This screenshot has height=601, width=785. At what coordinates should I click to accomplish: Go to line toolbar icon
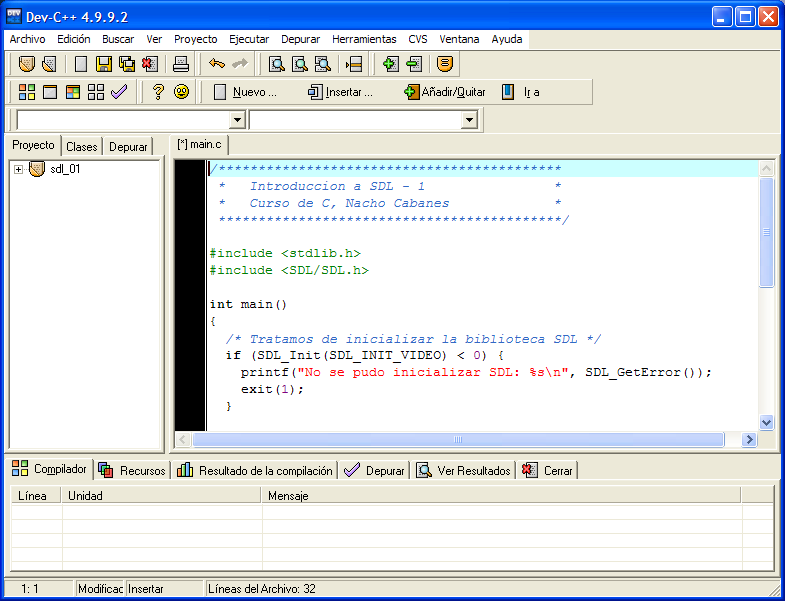pyautogui.click(x=354, y=64)
